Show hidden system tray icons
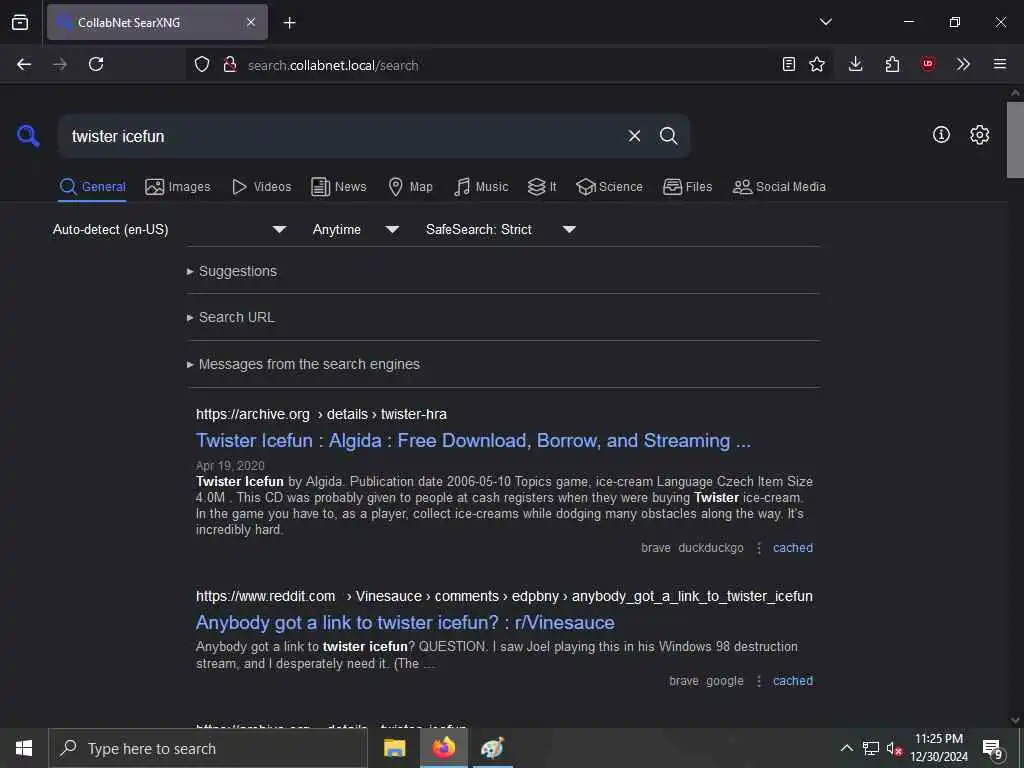 846,748
